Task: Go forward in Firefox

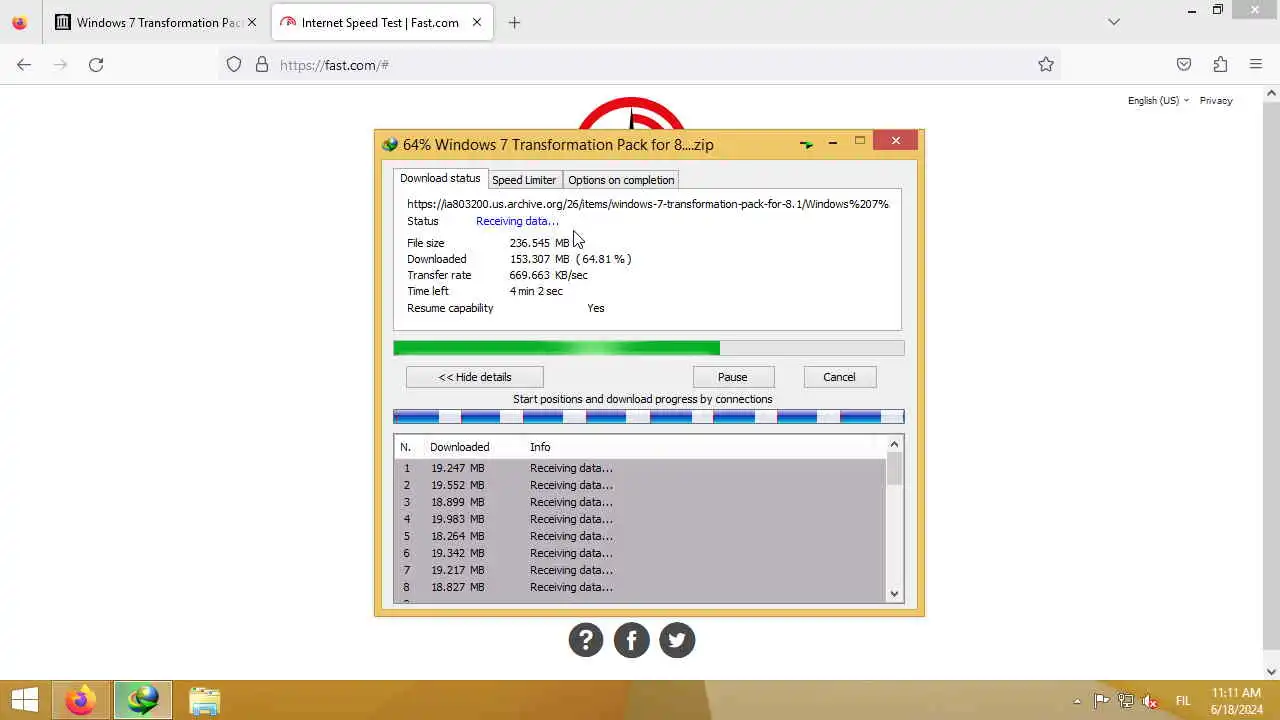Action: tap(60, 64)
